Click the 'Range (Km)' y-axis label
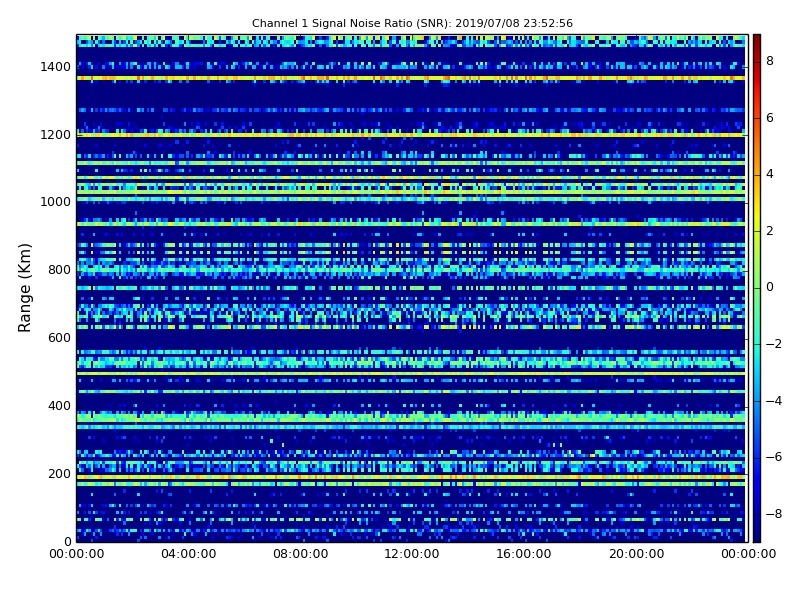This screenshot has height=600, width=800. click(24, 288)
